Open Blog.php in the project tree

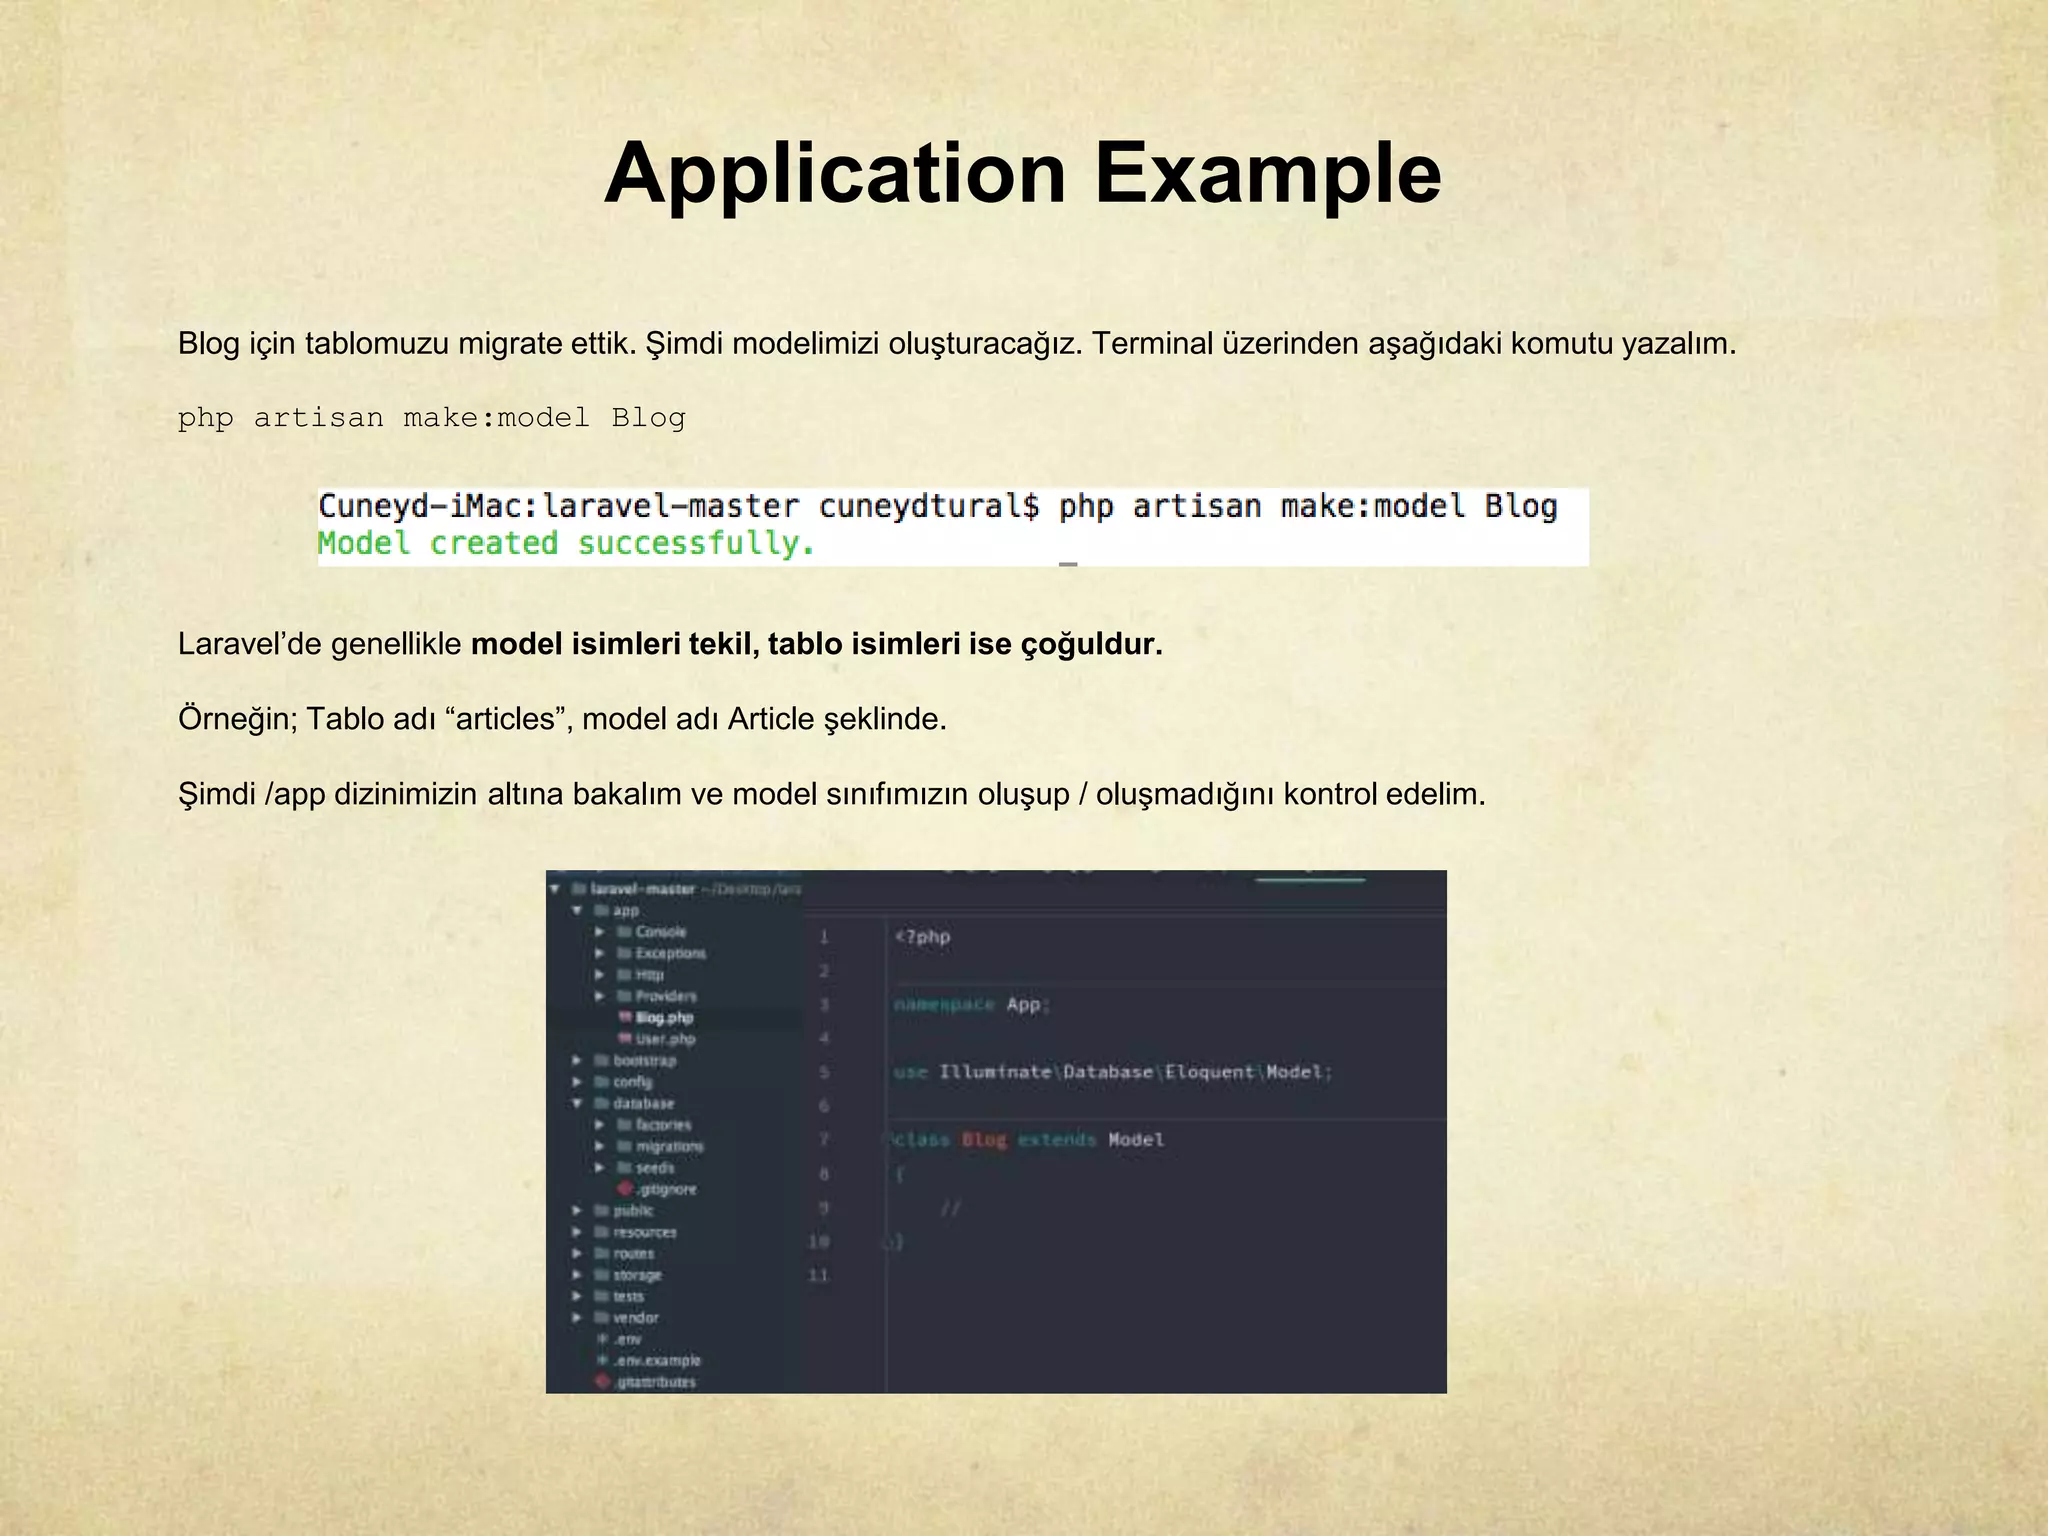pyautogui.click(x=664, y=1017)
